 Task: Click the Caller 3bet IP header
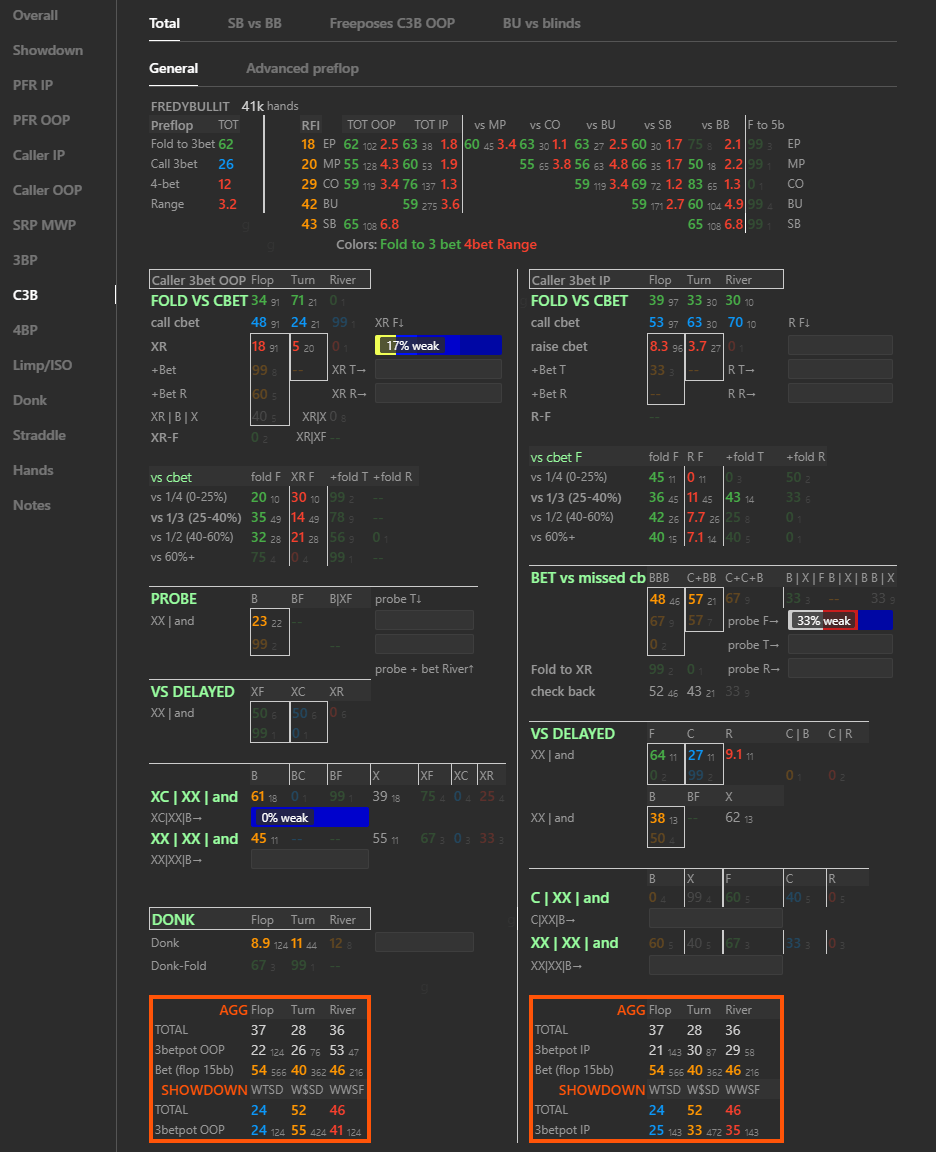tap(571, 280)
